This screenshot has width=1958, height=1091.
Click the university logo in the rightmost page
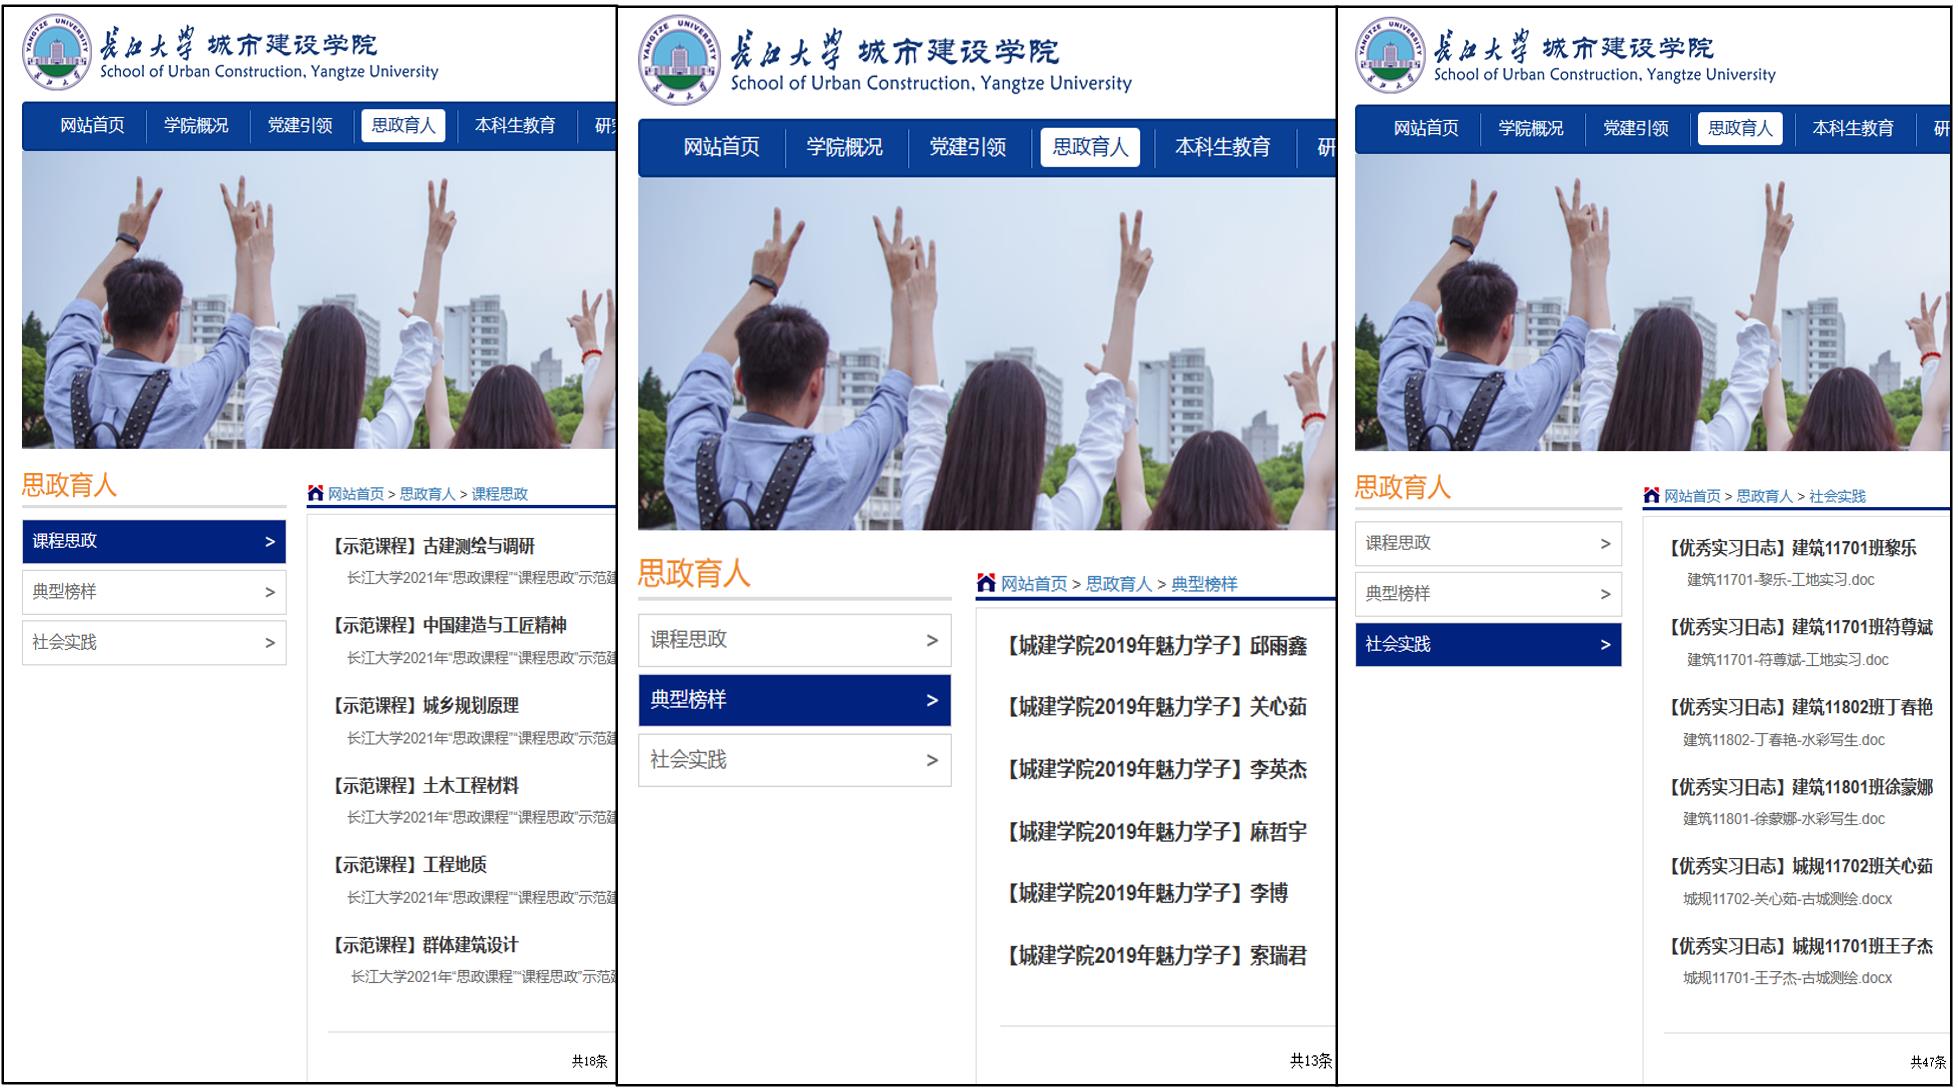[1389, 55]
